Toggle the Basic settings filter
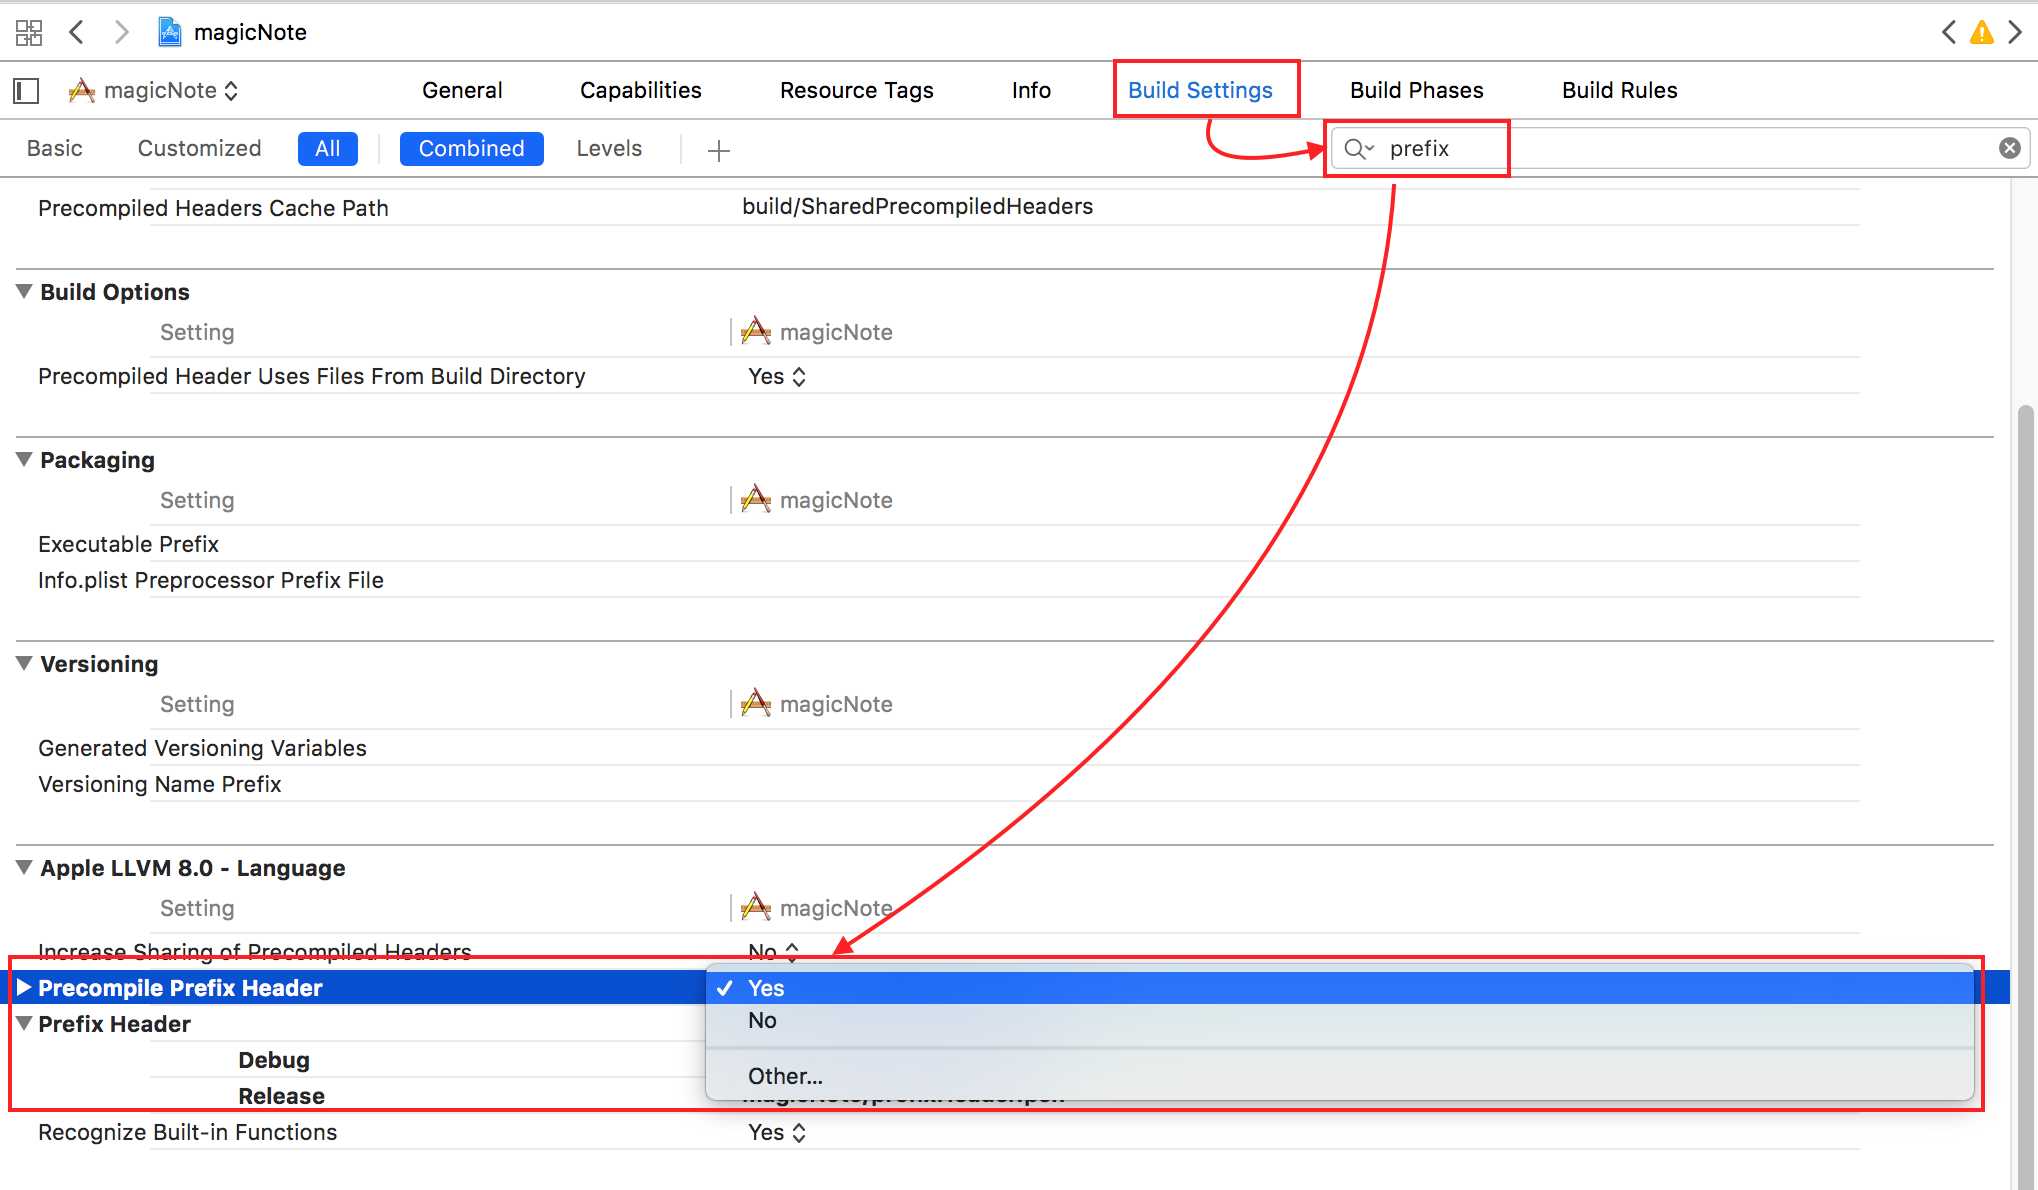Viewport: 2038px width, 1190px height. coord(52,147)
